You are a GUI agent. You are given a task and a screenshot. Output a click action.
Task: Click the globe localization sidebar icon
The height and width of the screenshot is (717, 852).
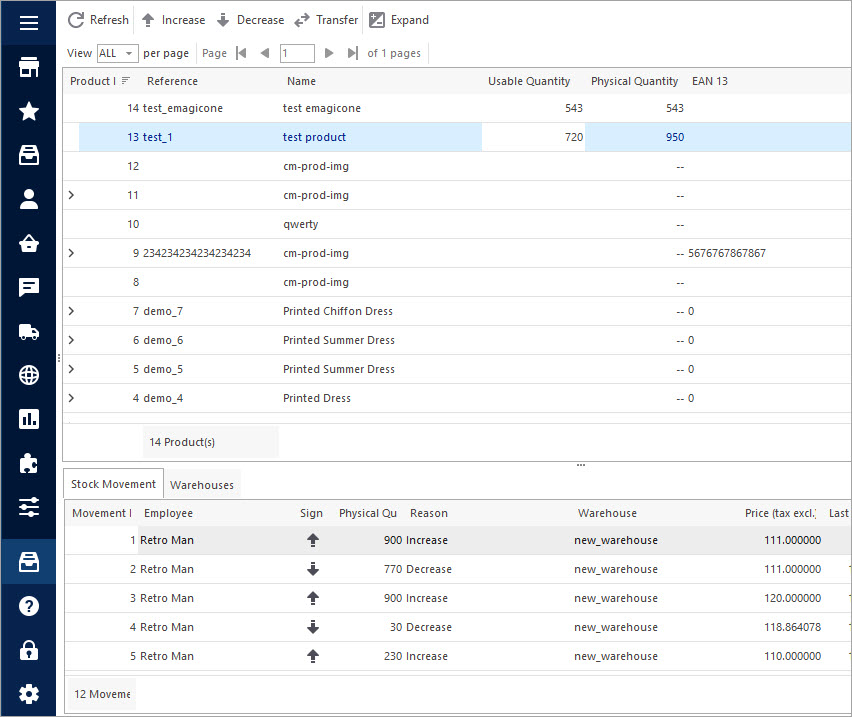[x=28, y=375]
